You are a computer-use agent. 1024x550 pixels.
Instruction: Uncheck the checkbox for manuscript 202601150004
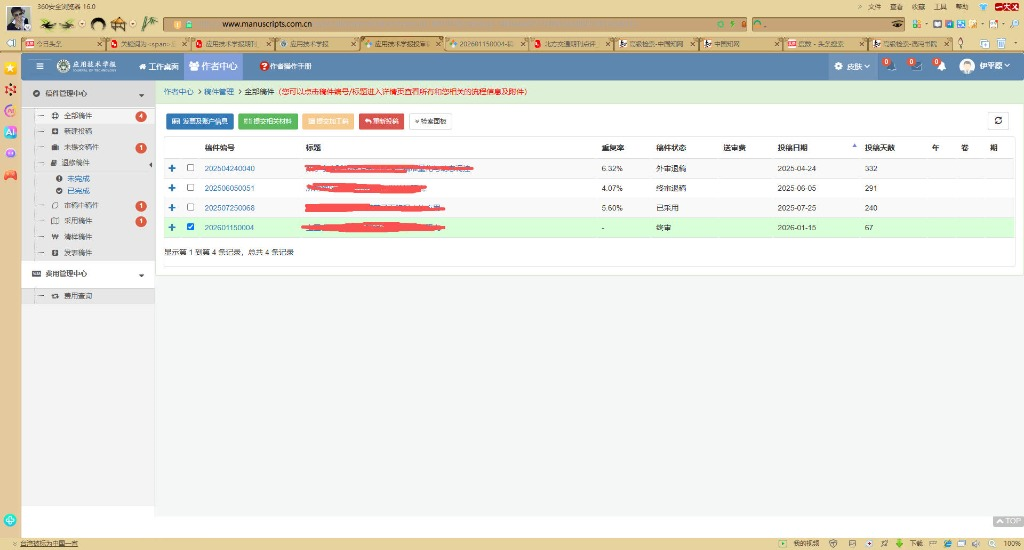click(191, 227)
